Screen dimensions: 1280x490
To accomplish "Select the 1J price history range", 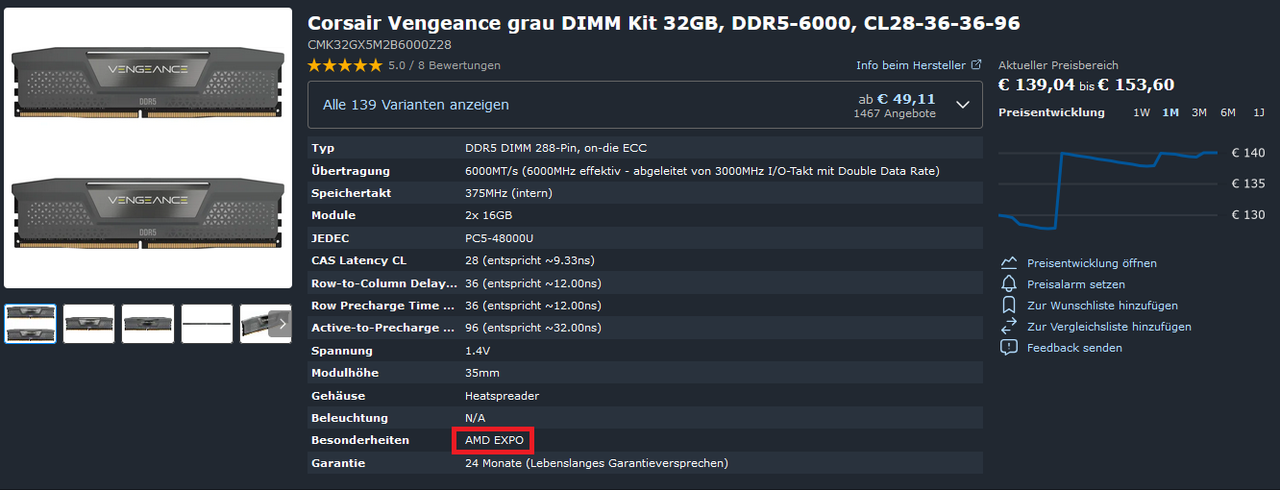I will 1259,112.
